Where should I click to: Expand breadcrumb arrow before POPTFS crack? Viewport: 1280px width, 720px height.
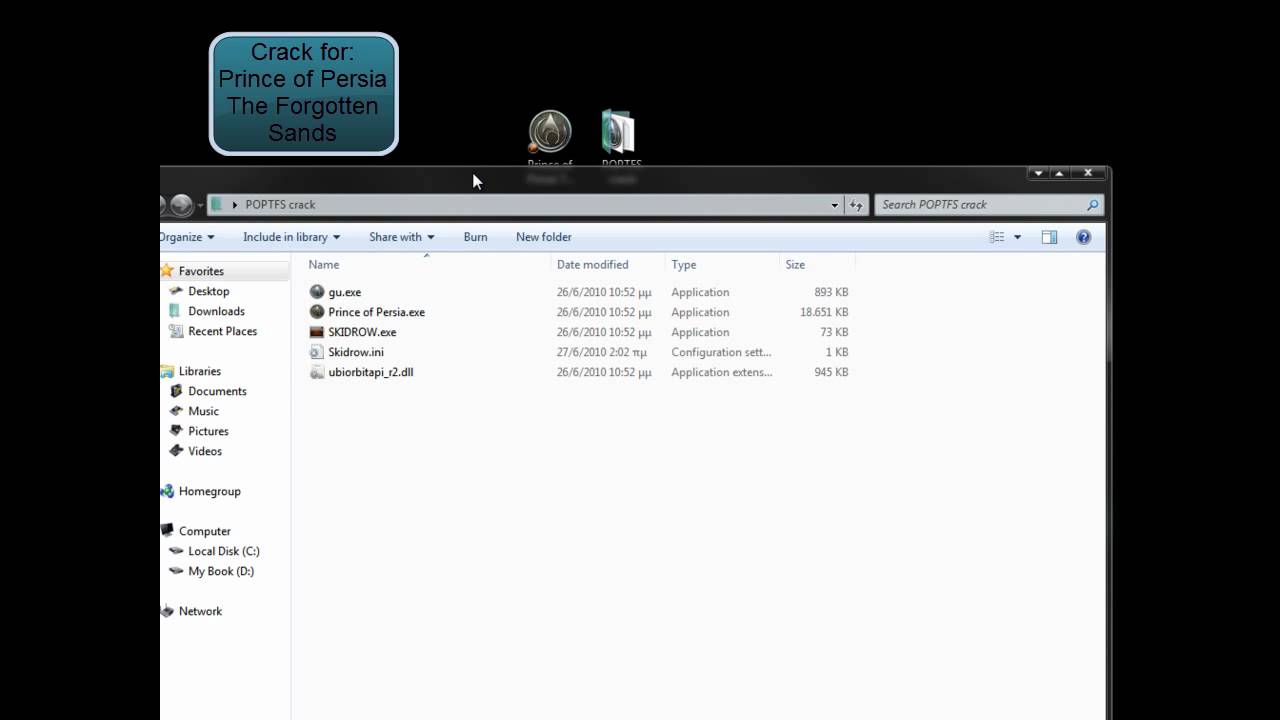[x=235, y=205]
